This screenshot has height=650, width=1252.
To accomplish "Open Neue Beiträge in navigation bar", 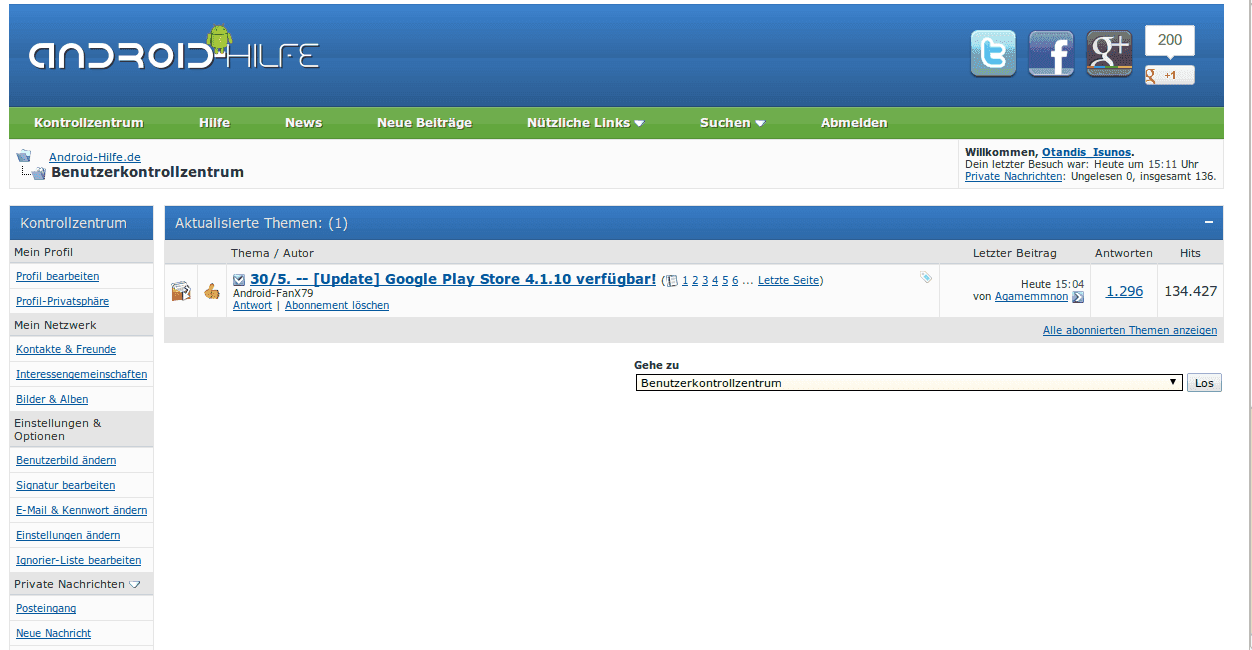I will (424, 123).
